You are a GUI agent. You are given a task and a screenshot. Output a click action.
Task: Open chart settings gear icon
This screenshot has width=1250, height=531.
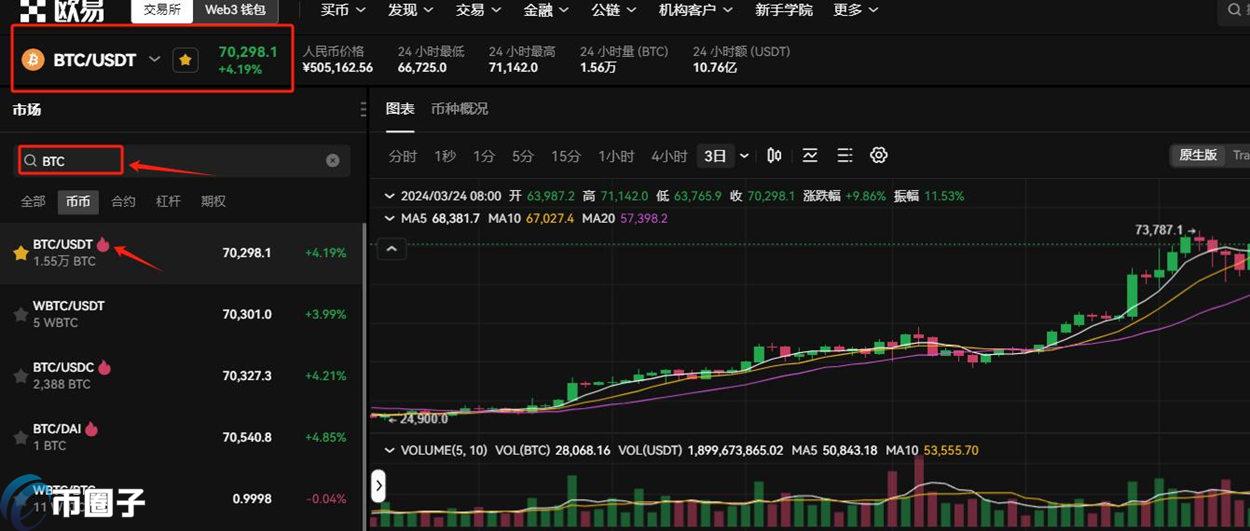coord(879,155)
